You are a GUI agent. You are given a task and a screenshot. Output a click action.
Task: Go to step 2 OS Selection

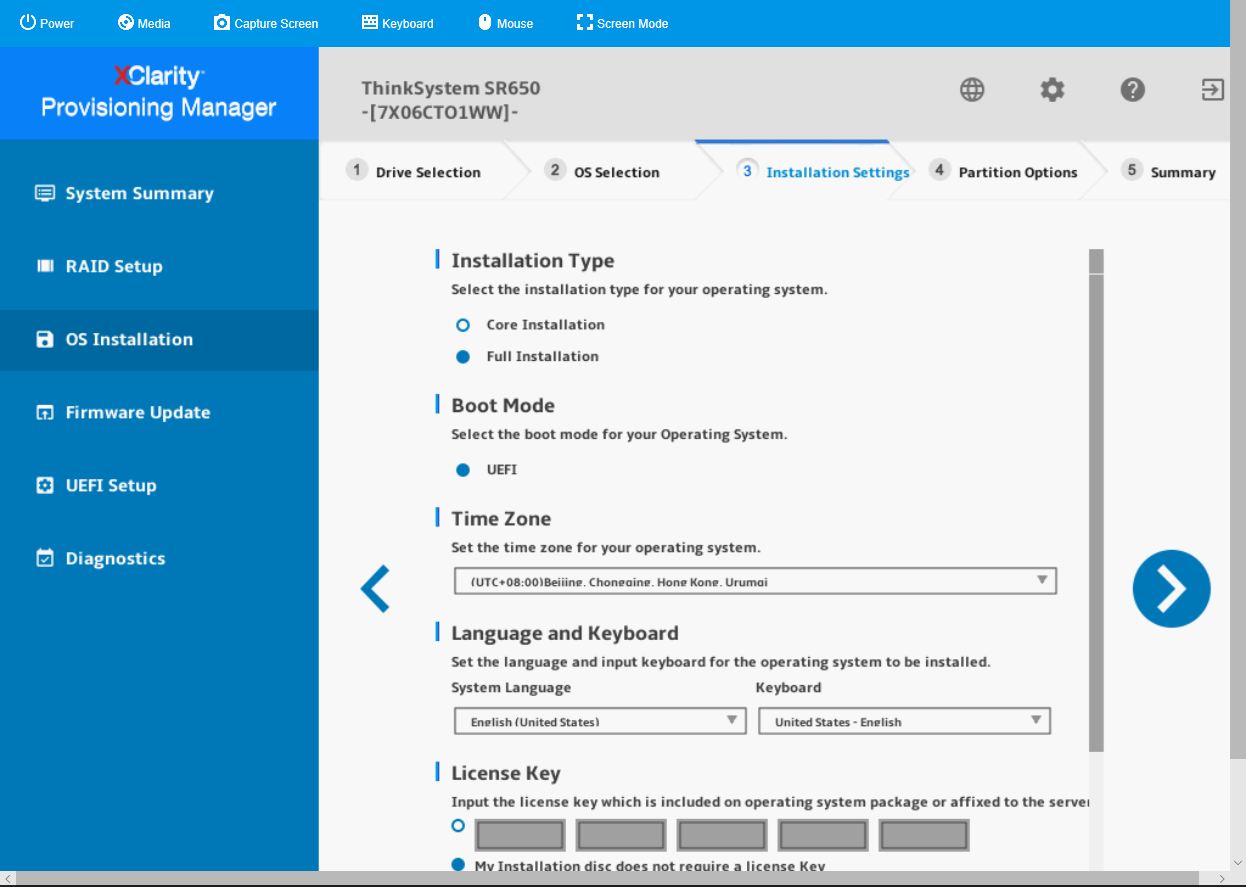tap(602, 171)
